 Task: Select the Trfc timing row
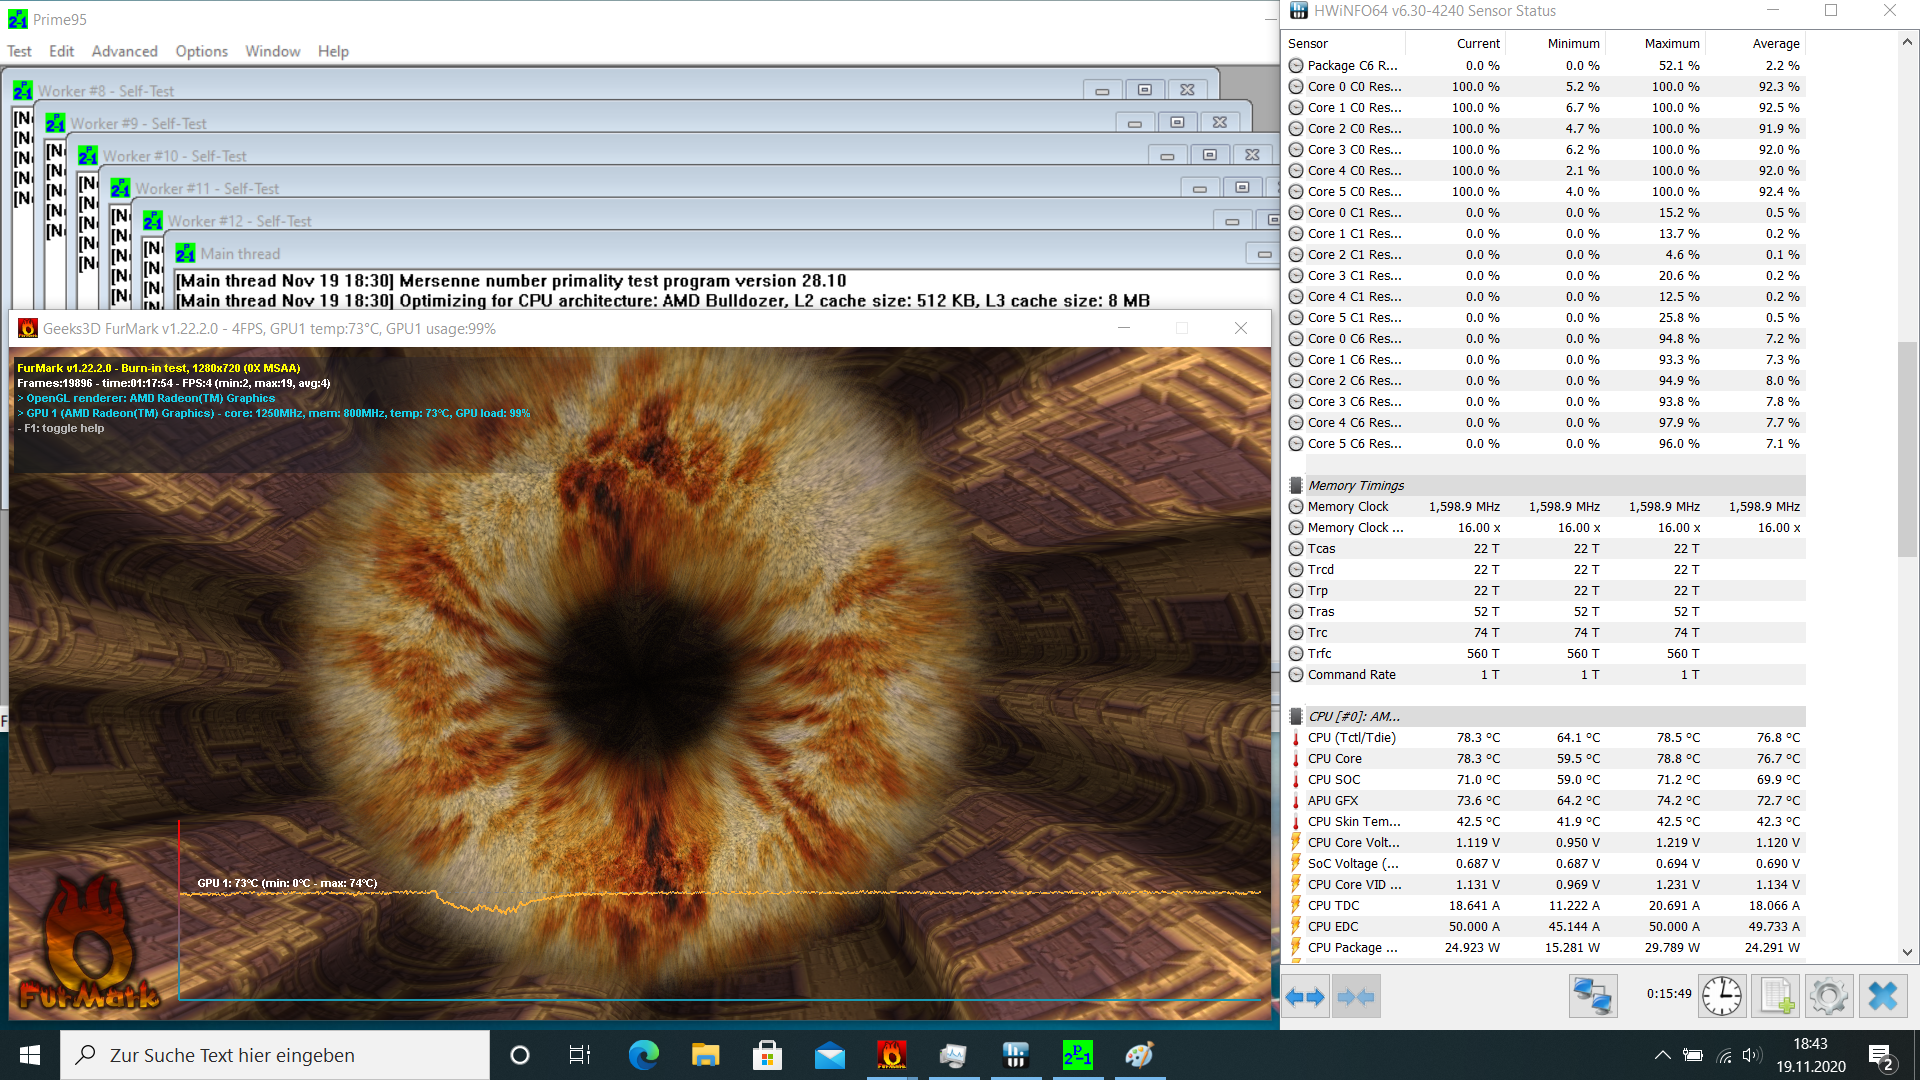click(x=1545, y=653)
